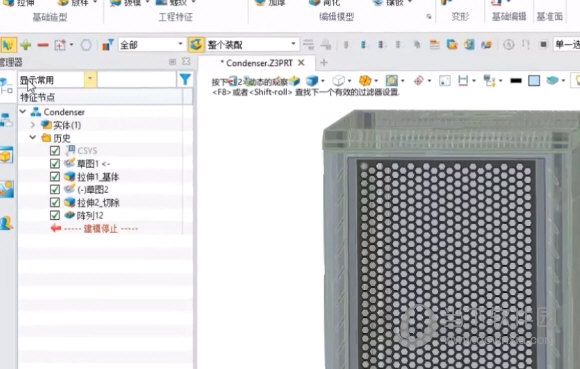Open the shaded display mode dropdown arrow
This screenshot has width=580, height=369.
click(x=323, y=81)
